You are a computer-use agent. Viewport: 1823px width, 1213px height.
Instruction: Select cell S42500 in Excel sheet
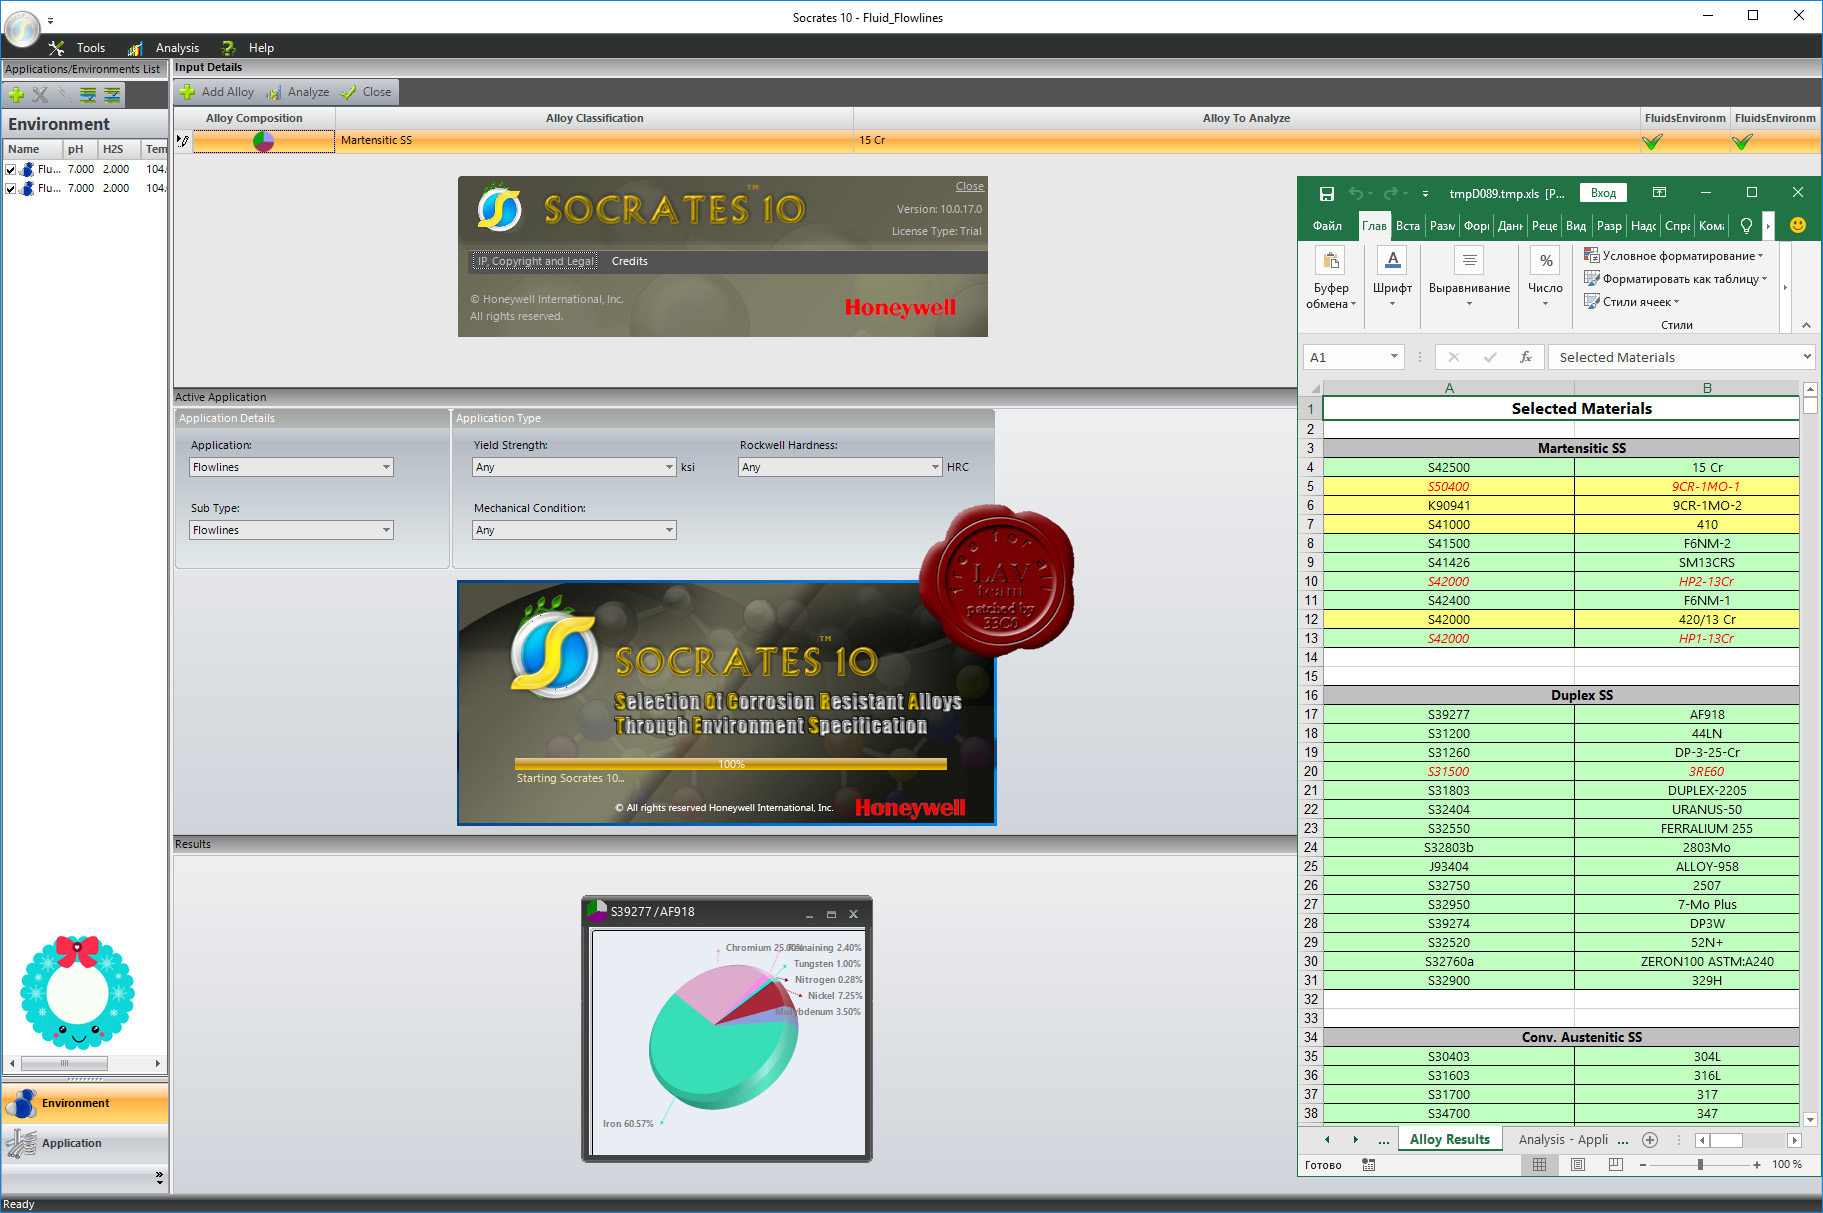(x=1448, y=467)
